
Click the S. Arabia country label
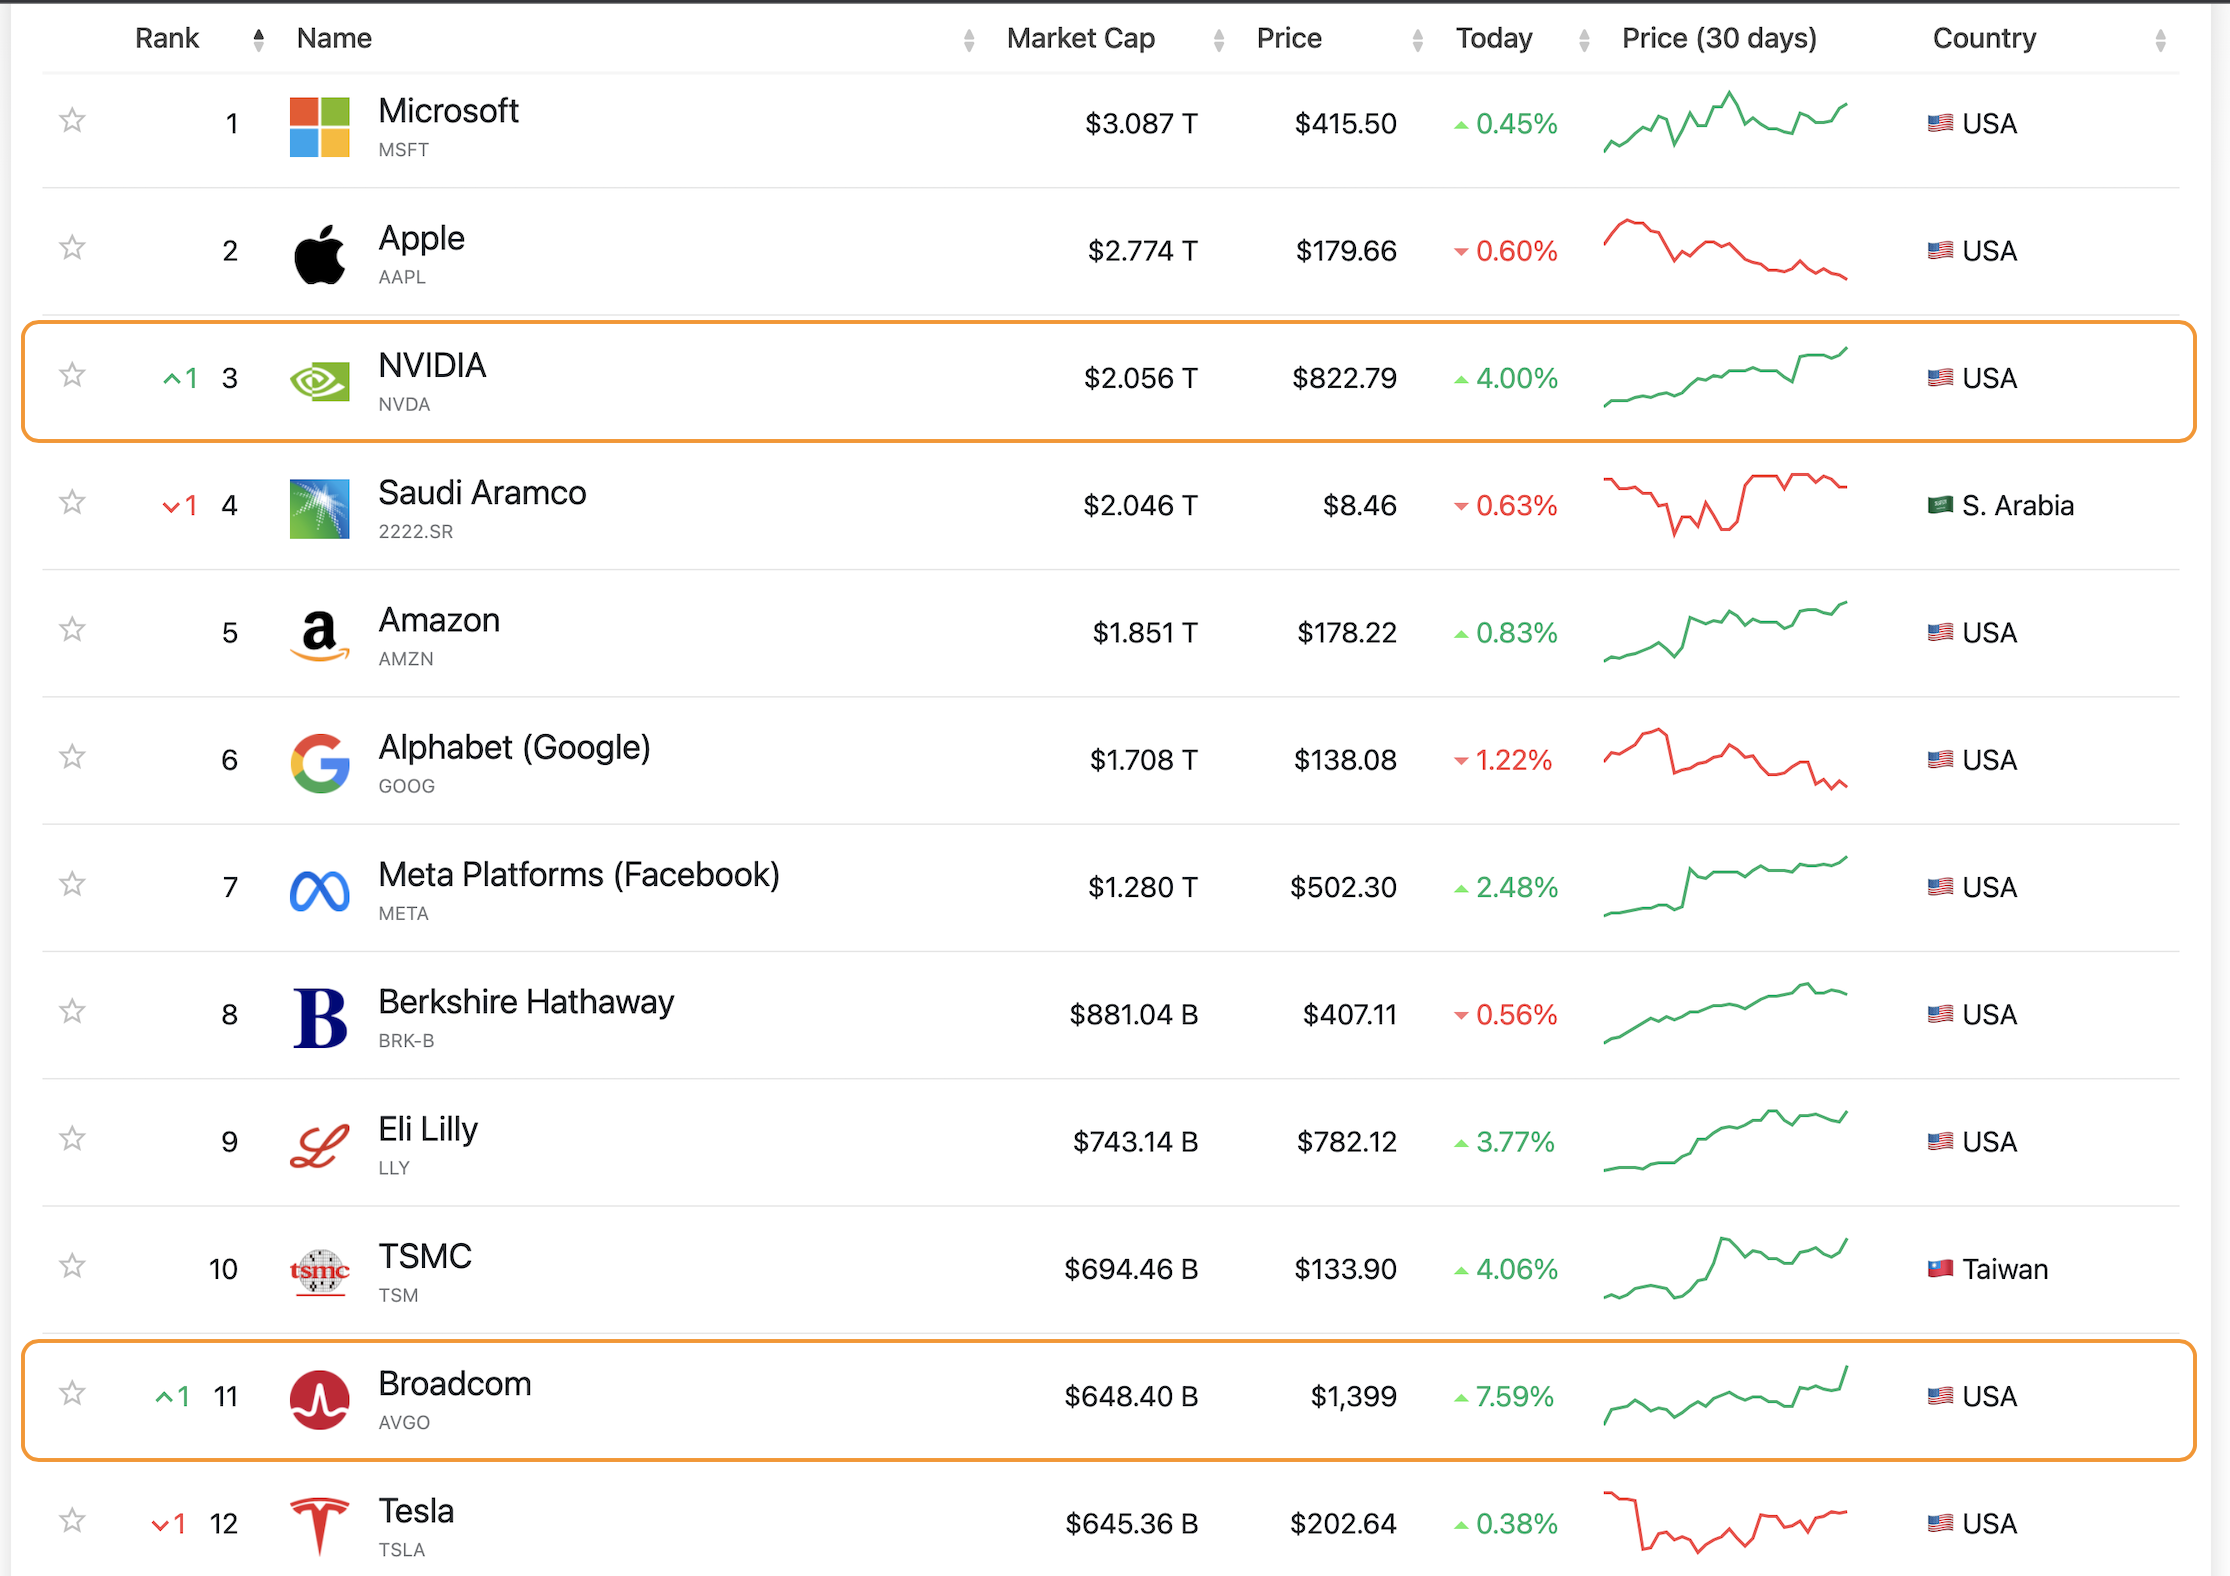click(2016, 506)
